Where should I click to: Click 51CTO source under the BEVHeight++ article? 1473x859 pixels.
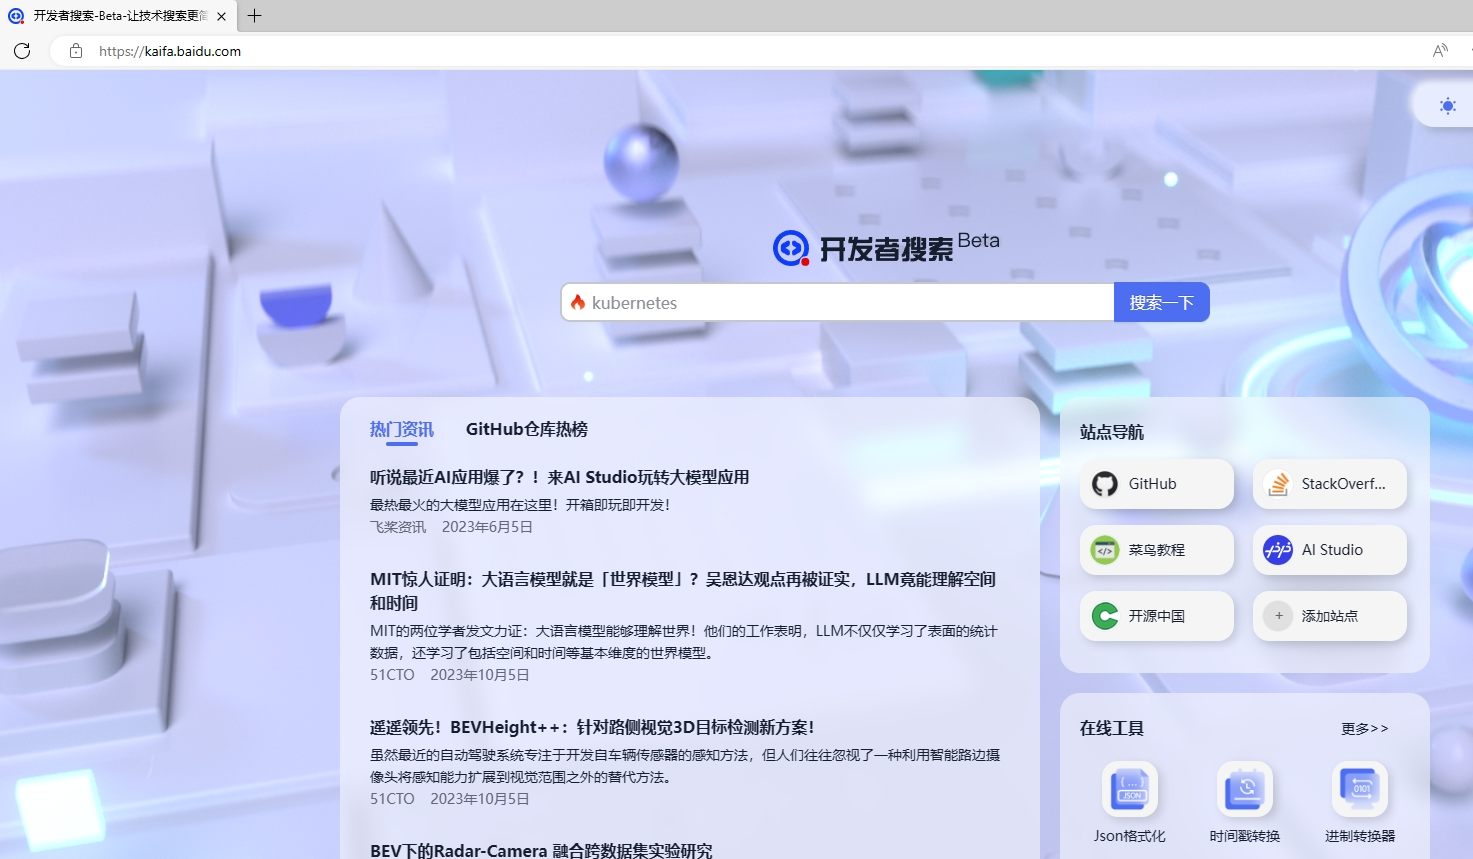pyautogui.click(x=392, y=799)
